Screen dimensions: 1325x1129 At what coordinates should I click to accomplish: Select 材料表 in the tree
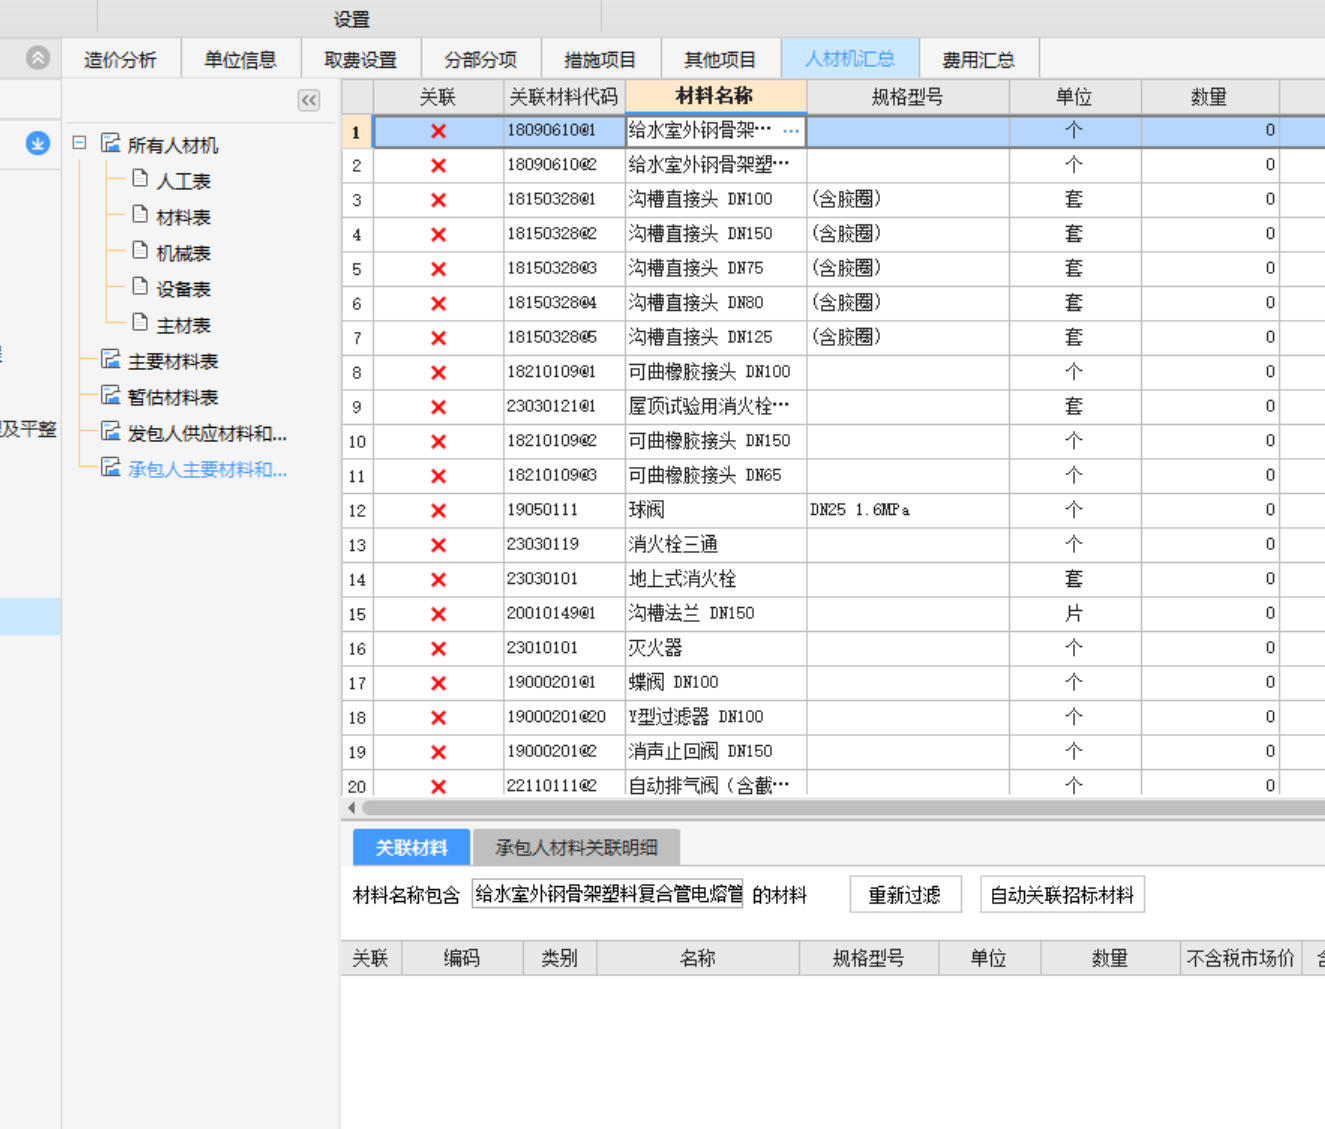point(184,217)
